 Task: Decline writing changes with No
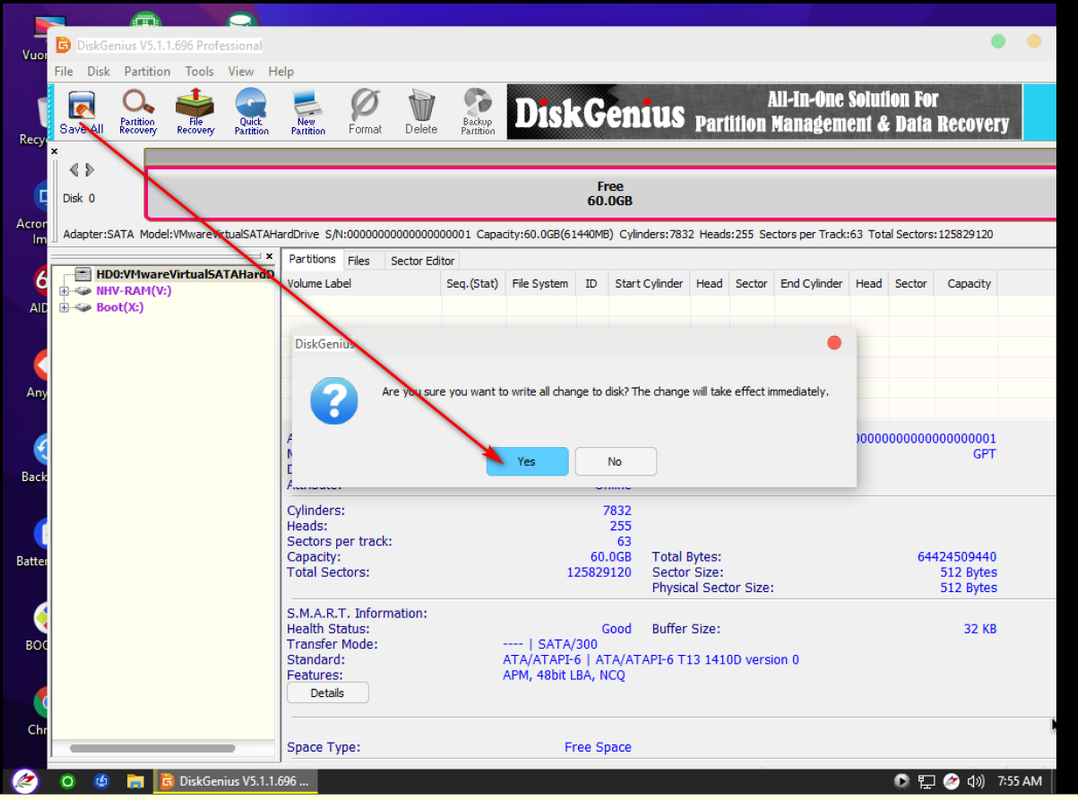[615, 461]
